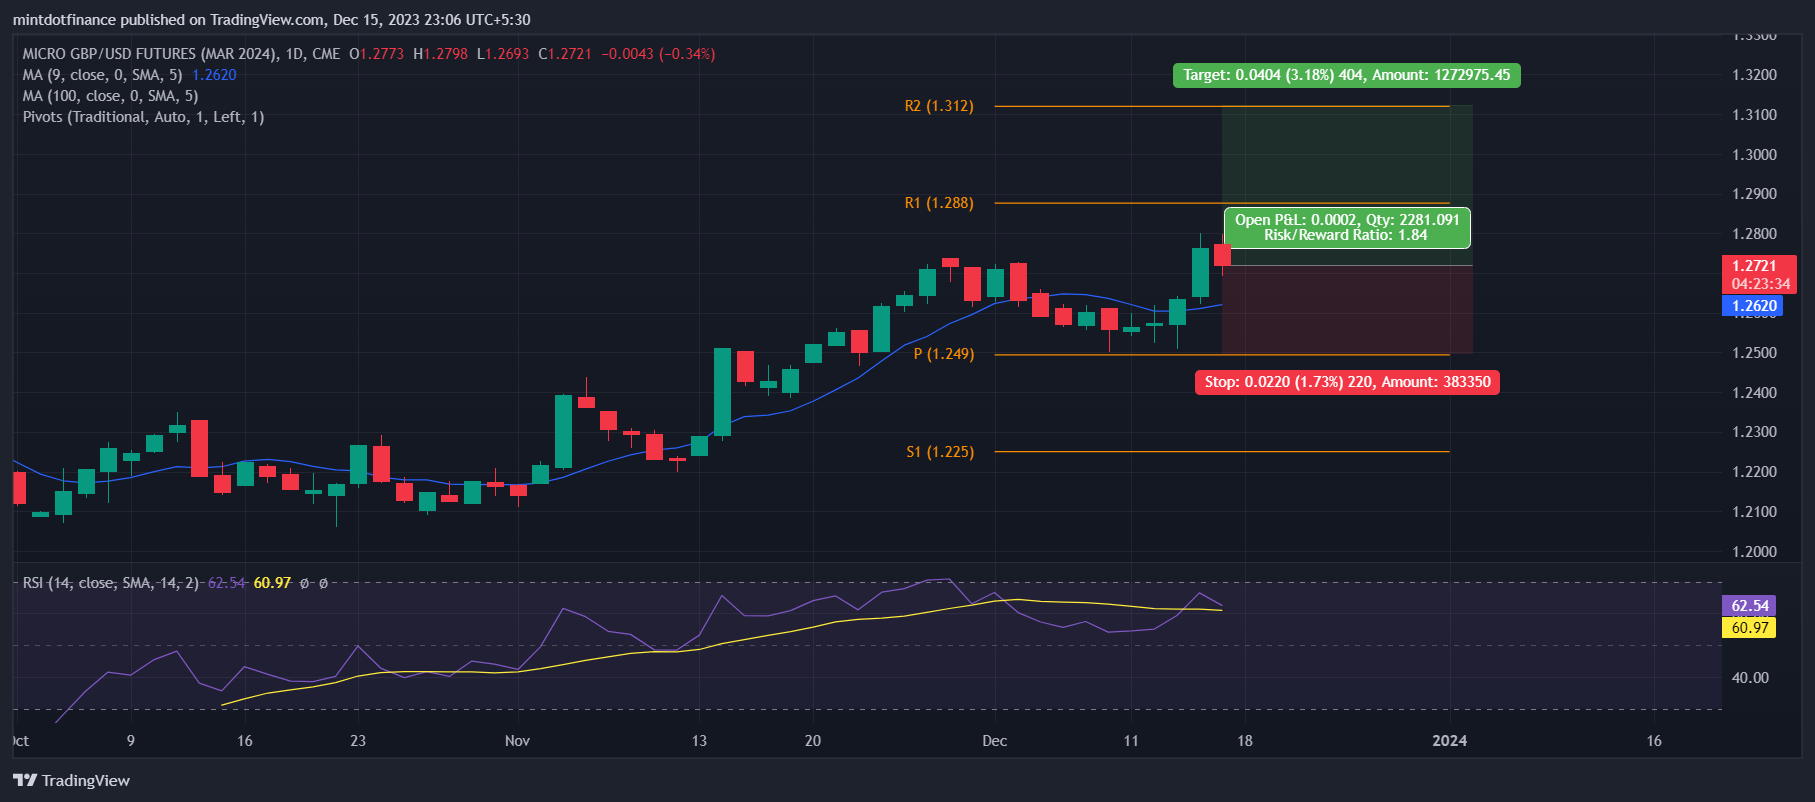Image resolution: width=1815 pixels, height=802 pixels.
Task: Click the 40.00 RSI axis label
Action: (x=1750, y=678)
